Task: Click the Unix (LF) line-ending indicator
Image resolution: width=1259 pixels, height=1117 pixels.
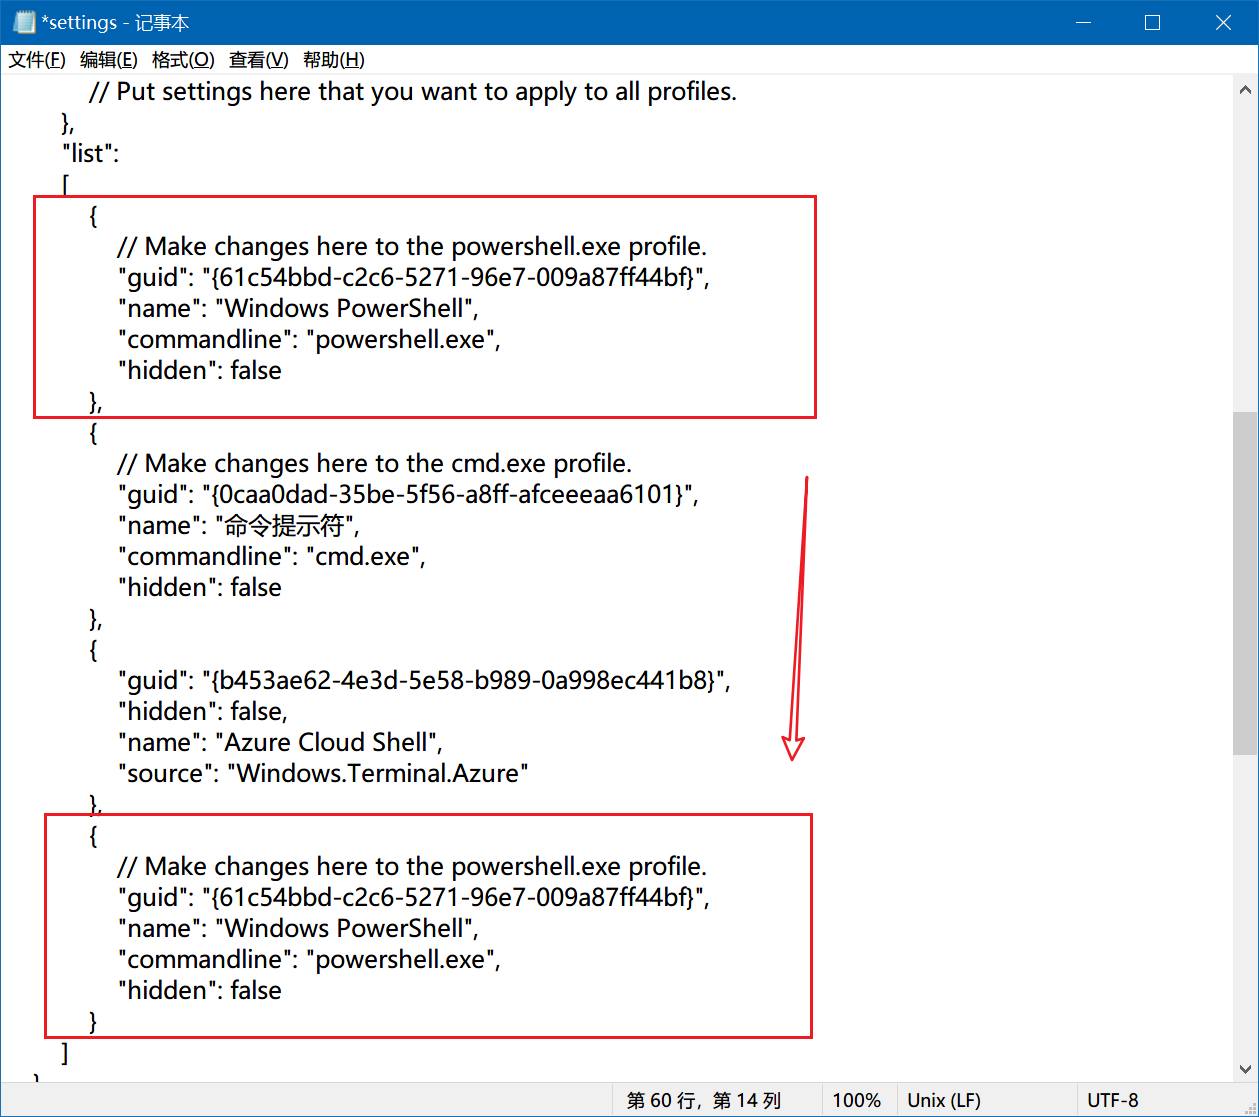Action: point(942,1100)
